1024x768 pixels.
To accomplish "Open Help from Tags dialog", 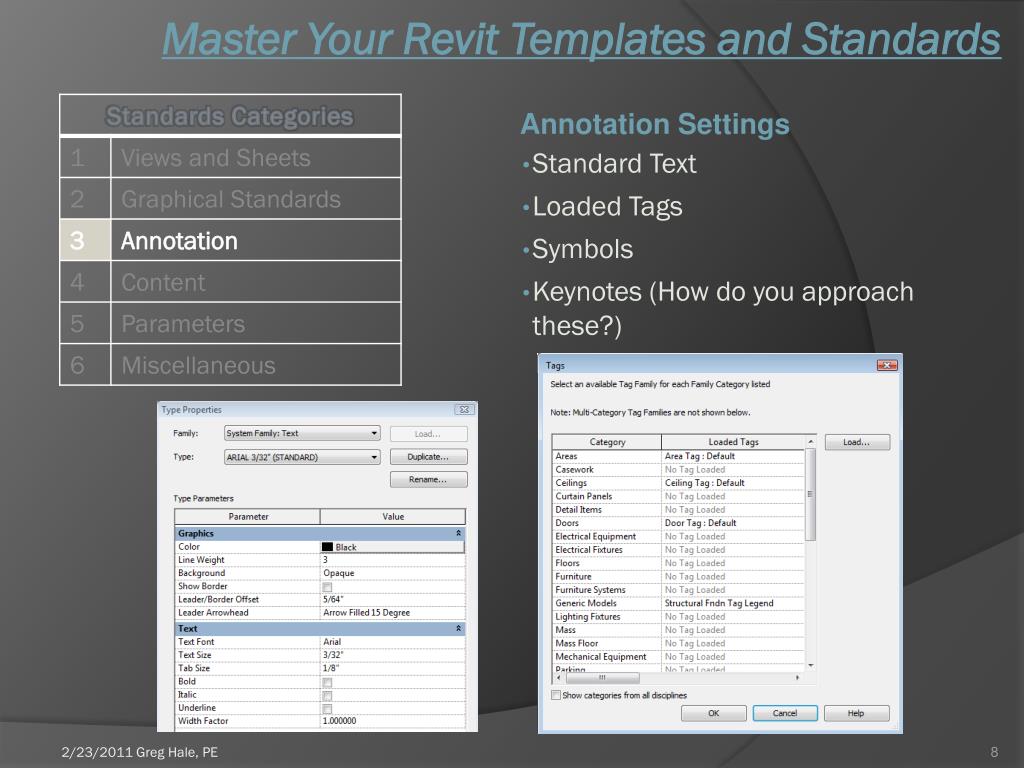I will (x=856, y=713).
